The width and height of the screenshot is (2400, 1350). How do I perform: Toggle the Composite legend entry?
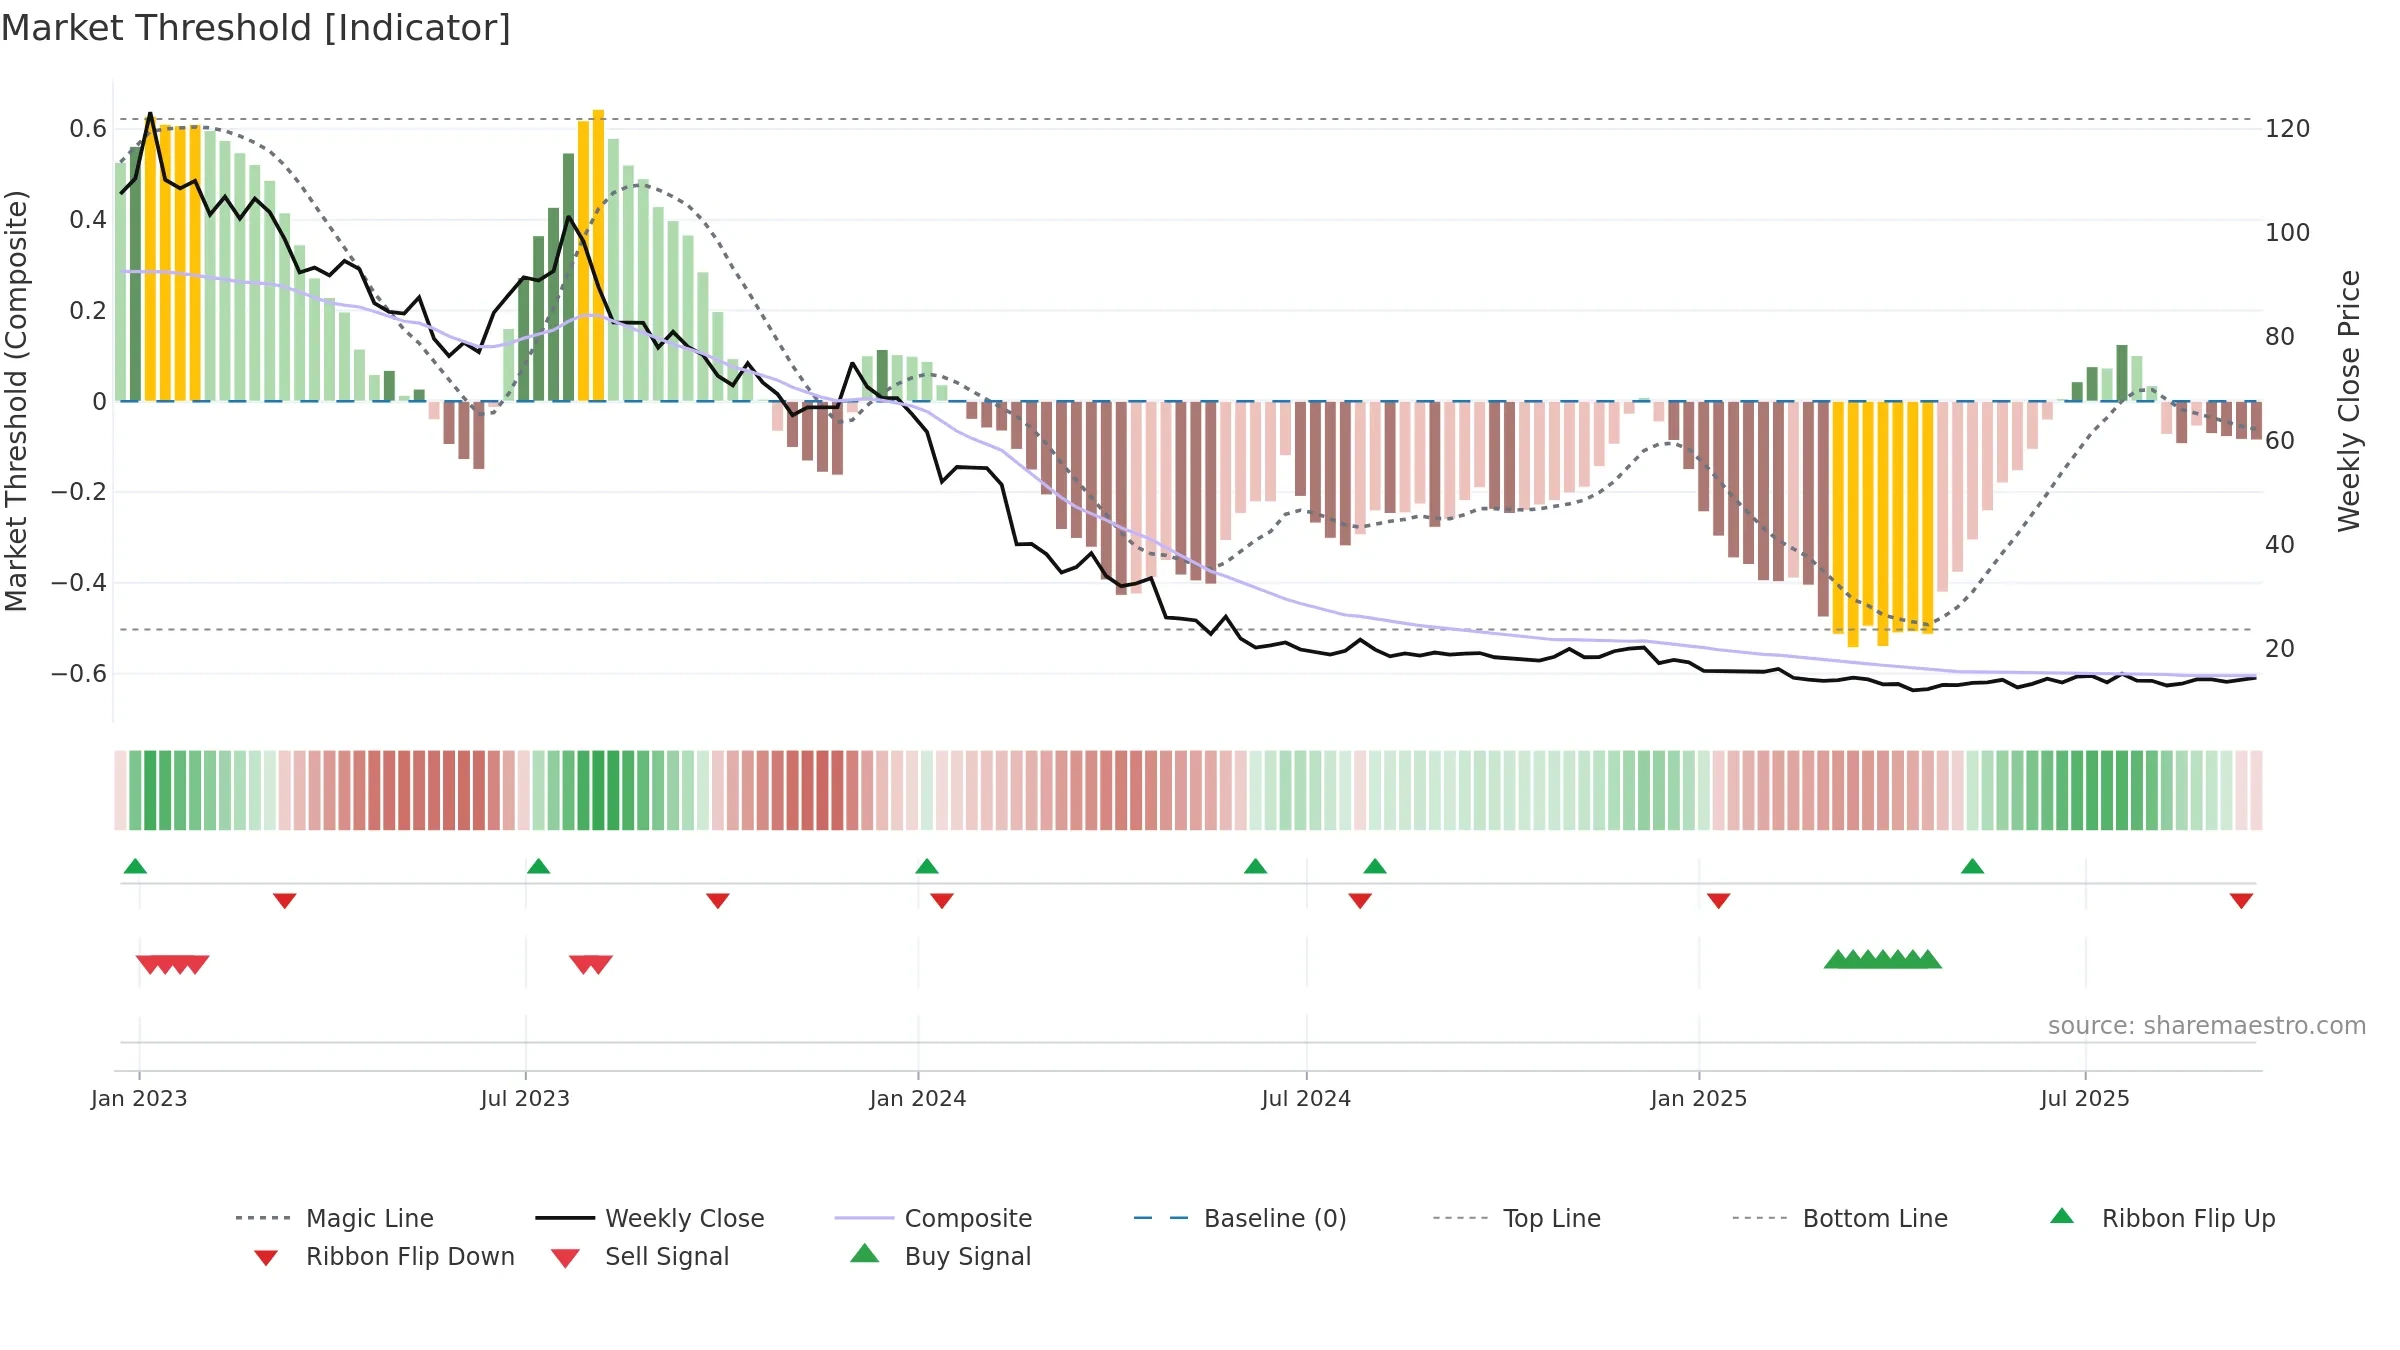[x=933, y=1218]
